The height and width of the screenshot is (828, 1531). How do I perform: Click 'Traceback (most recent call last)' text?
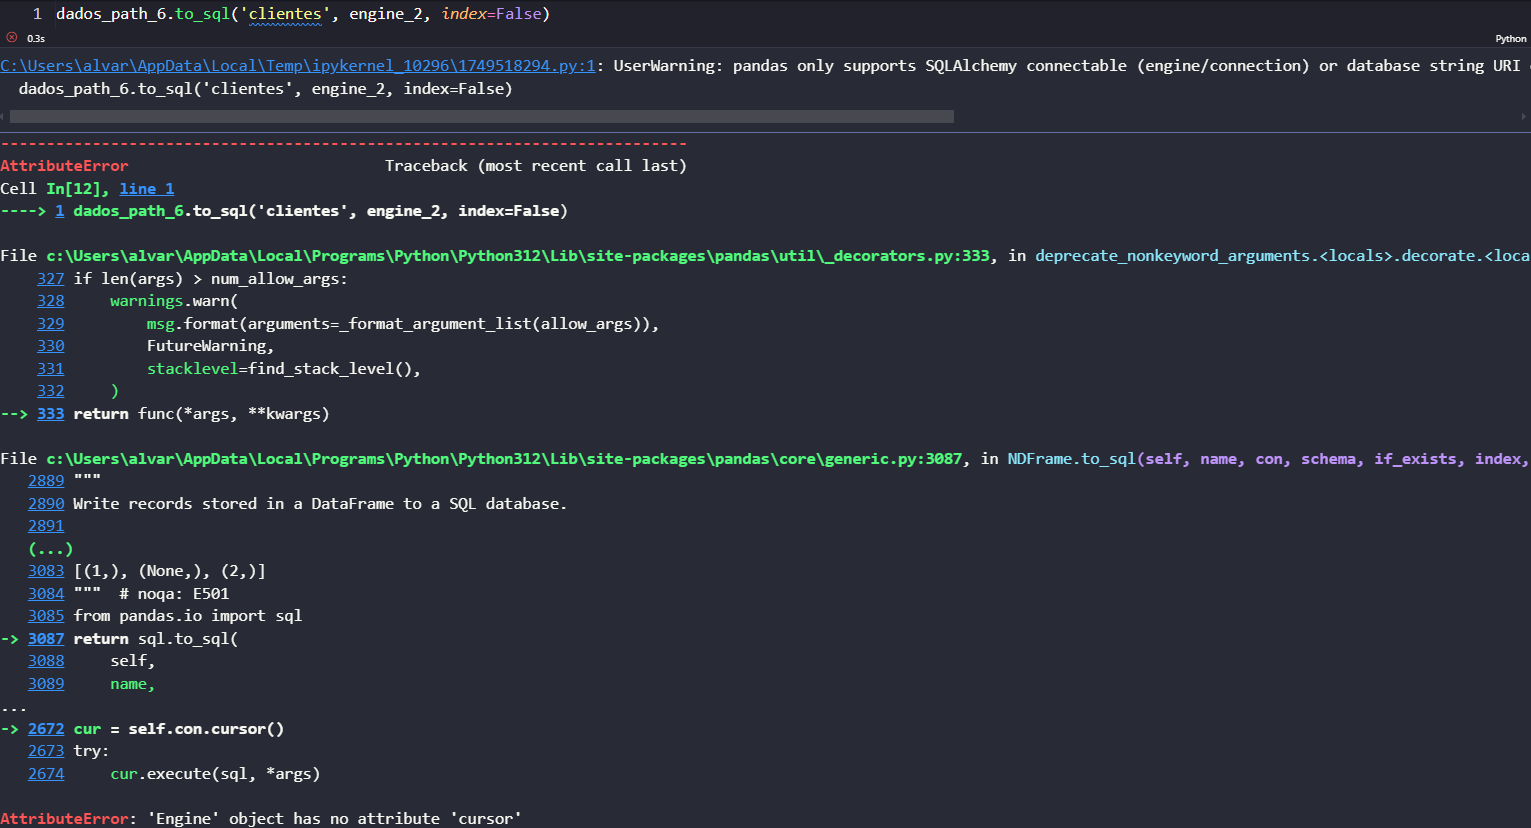click(536, 166)
